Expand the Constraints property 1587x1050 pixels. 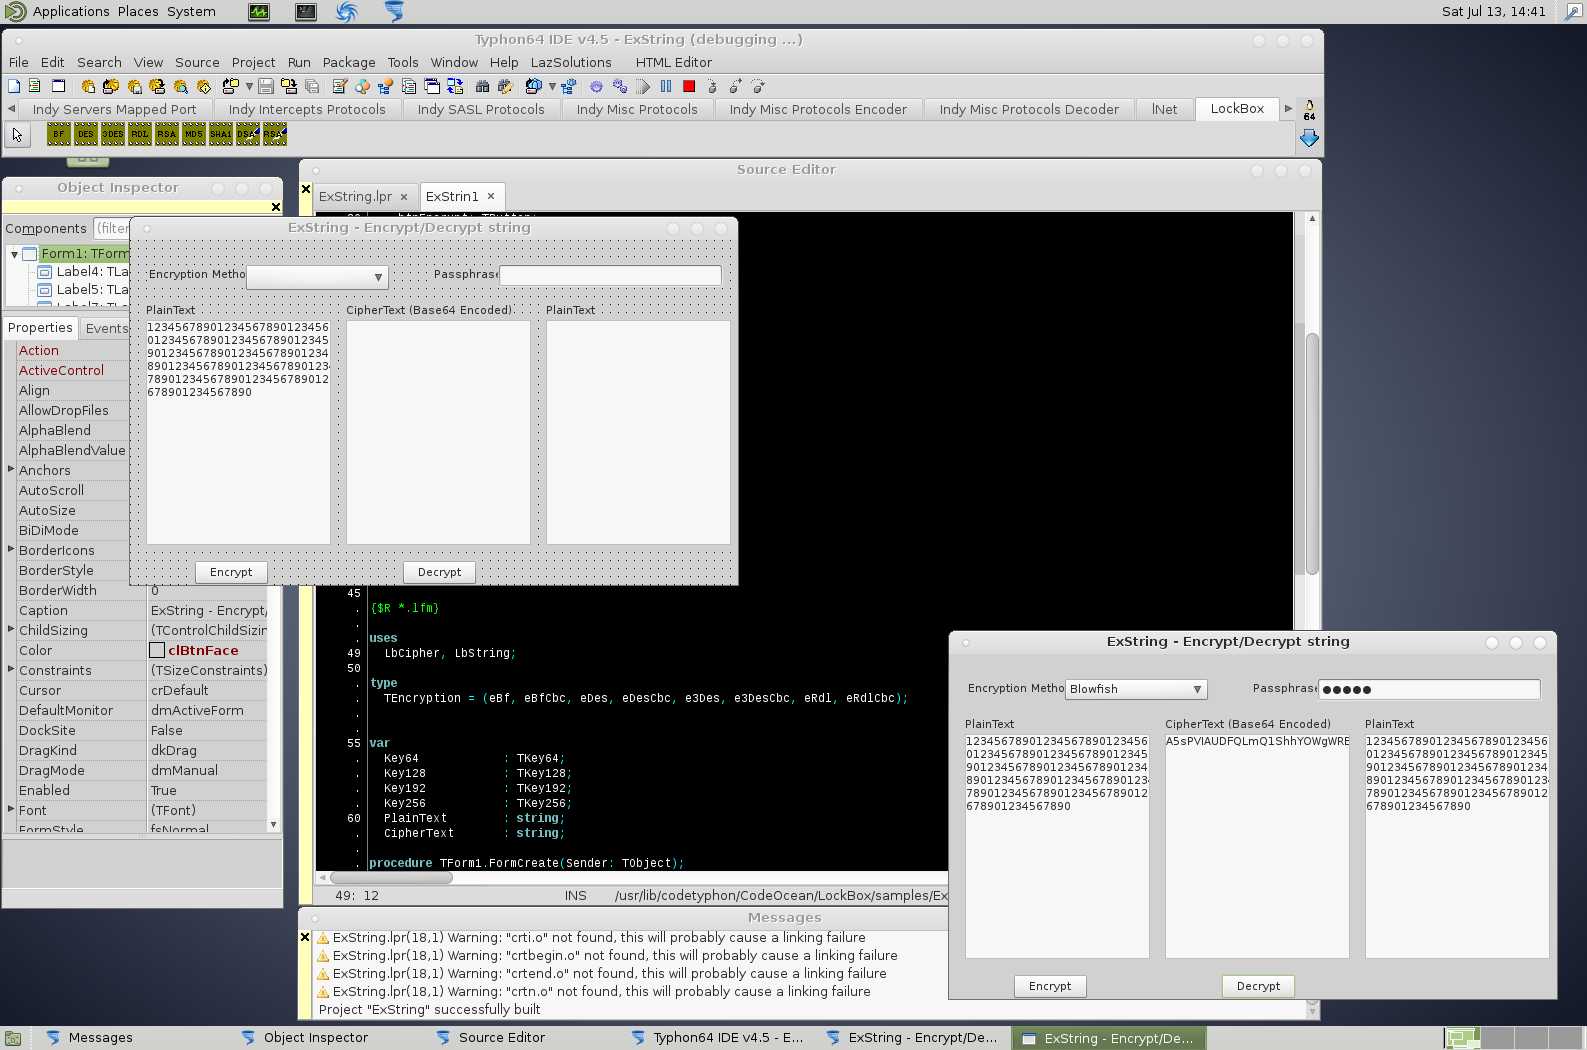(11, 669)
